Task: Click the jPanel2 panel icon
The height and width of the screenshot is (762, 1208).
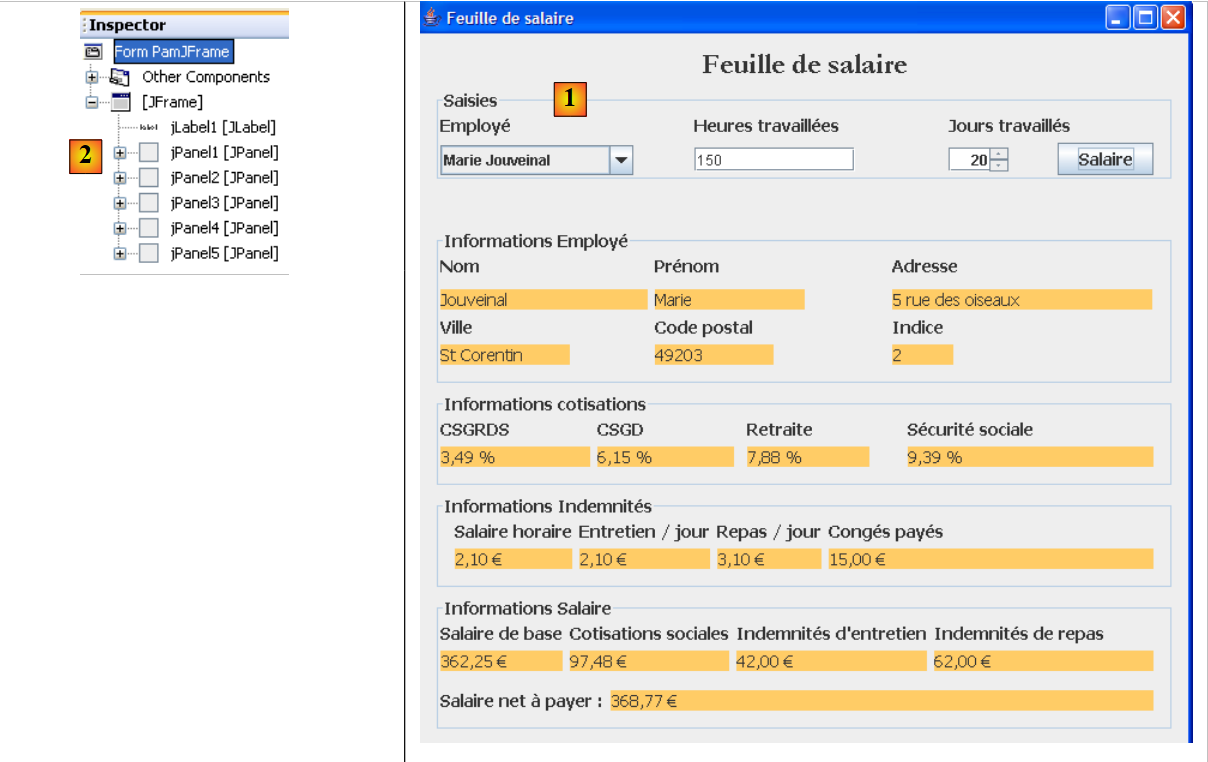Action: click(148, 178)
